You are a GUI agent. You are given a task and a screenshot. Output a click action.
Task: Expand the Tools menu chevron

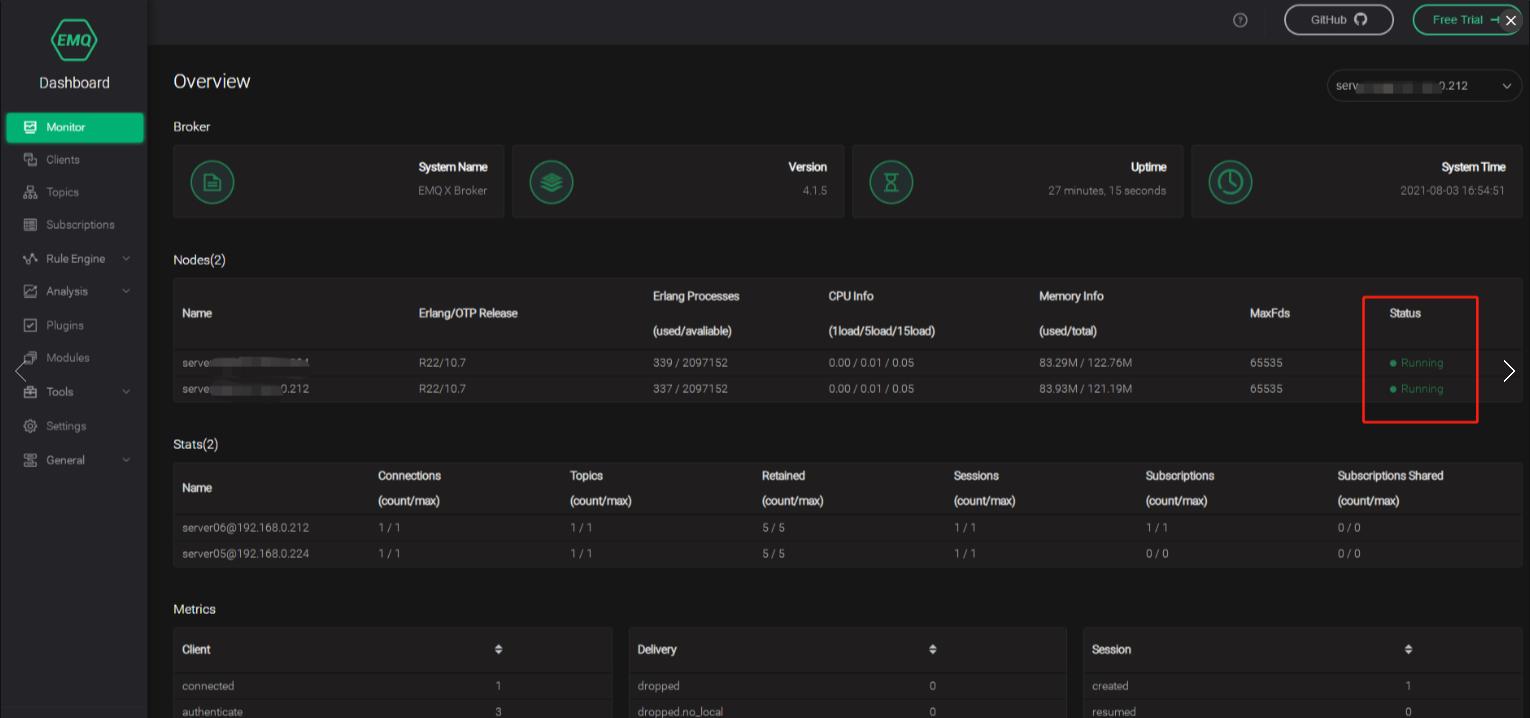[x=126, y=391]
